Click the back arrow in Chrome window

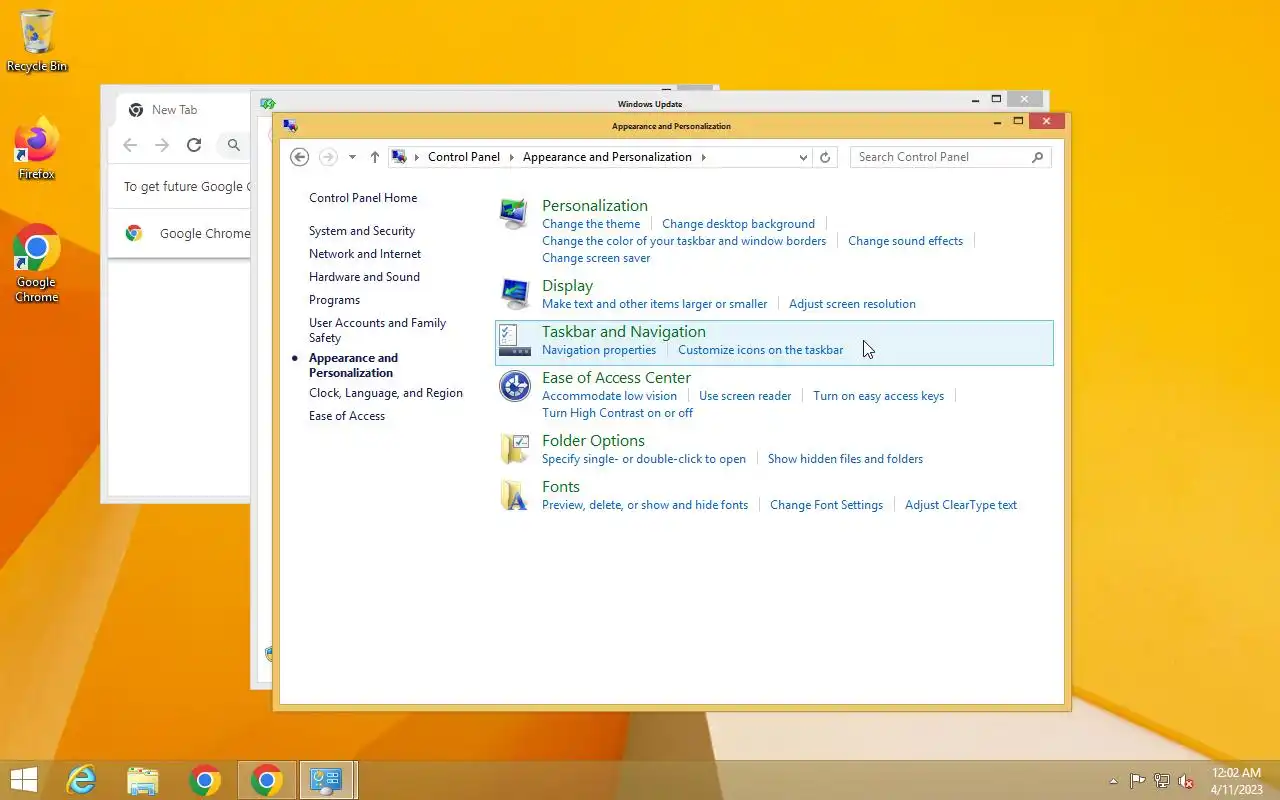130,145
